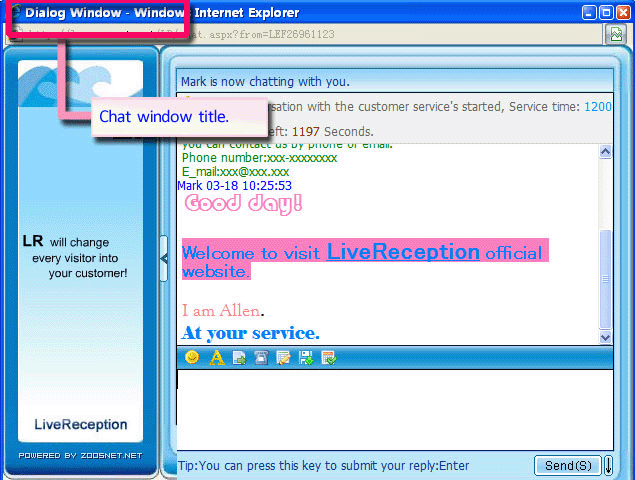635x480 pixels.
Task: Click the E_mail:xxx@xxx.xxx line
Action: pyautogui.click(x=235, y=172)
